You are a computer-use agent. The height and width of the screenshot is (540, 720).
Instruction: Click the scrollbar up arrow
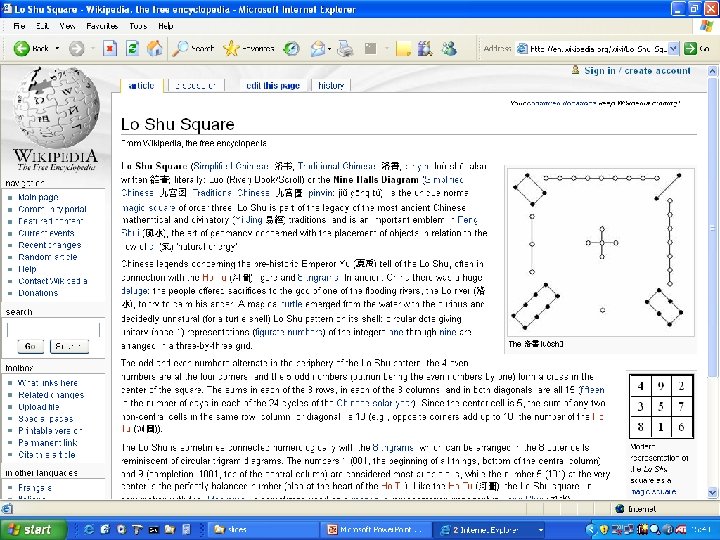712,71
